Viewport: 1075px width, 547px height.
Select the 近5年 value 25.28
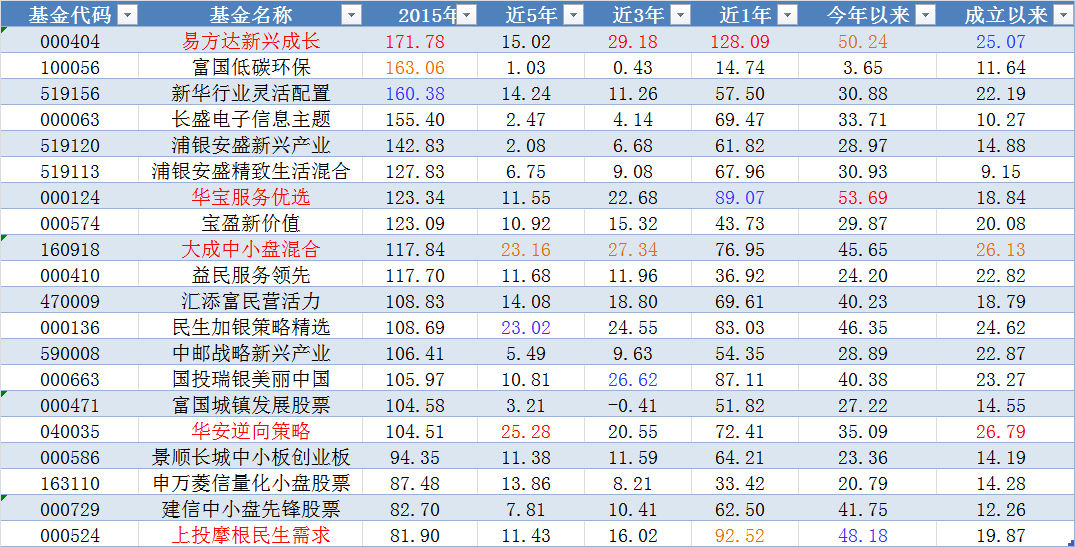526,433
